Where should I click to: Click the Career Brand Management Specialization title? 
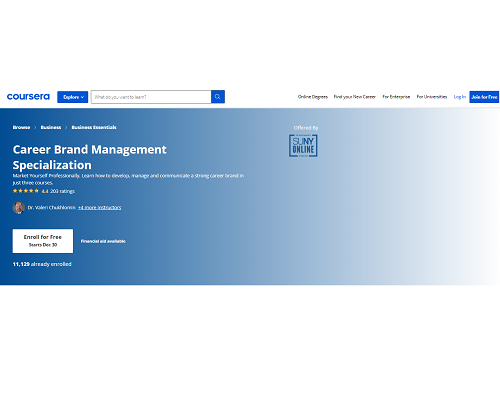(89, 157)
